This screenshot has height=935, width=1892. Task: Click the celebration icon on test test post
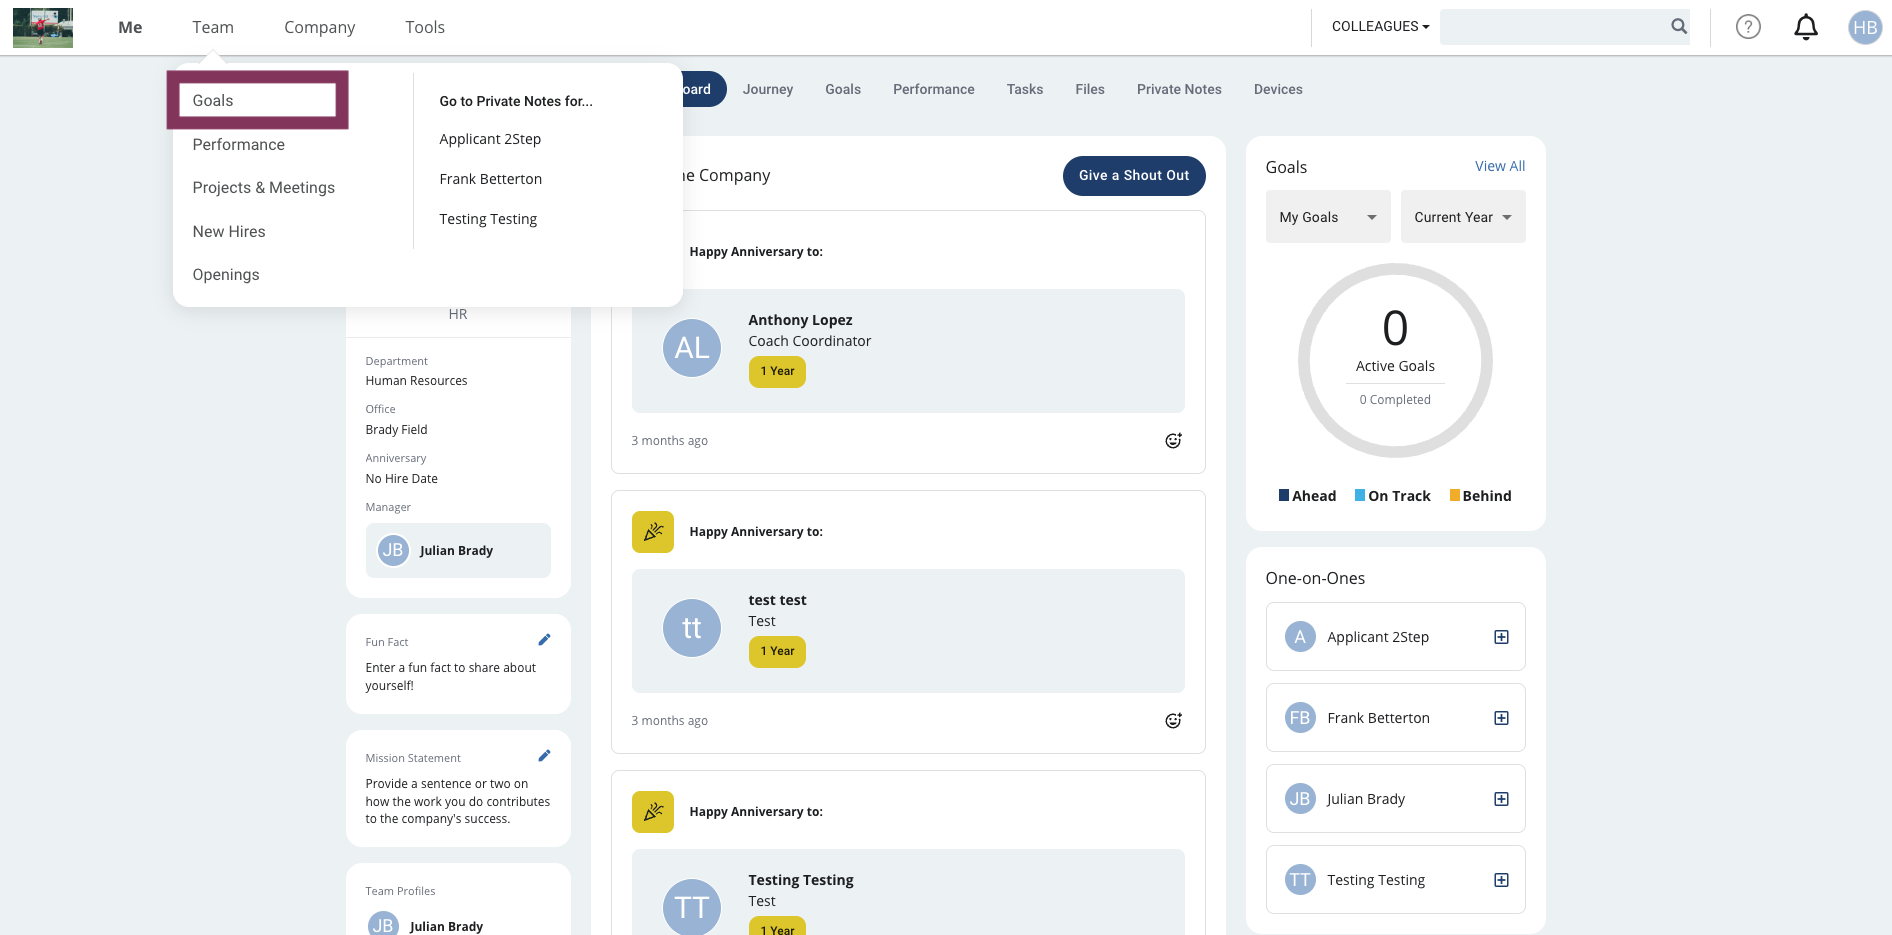pos(653,532)
